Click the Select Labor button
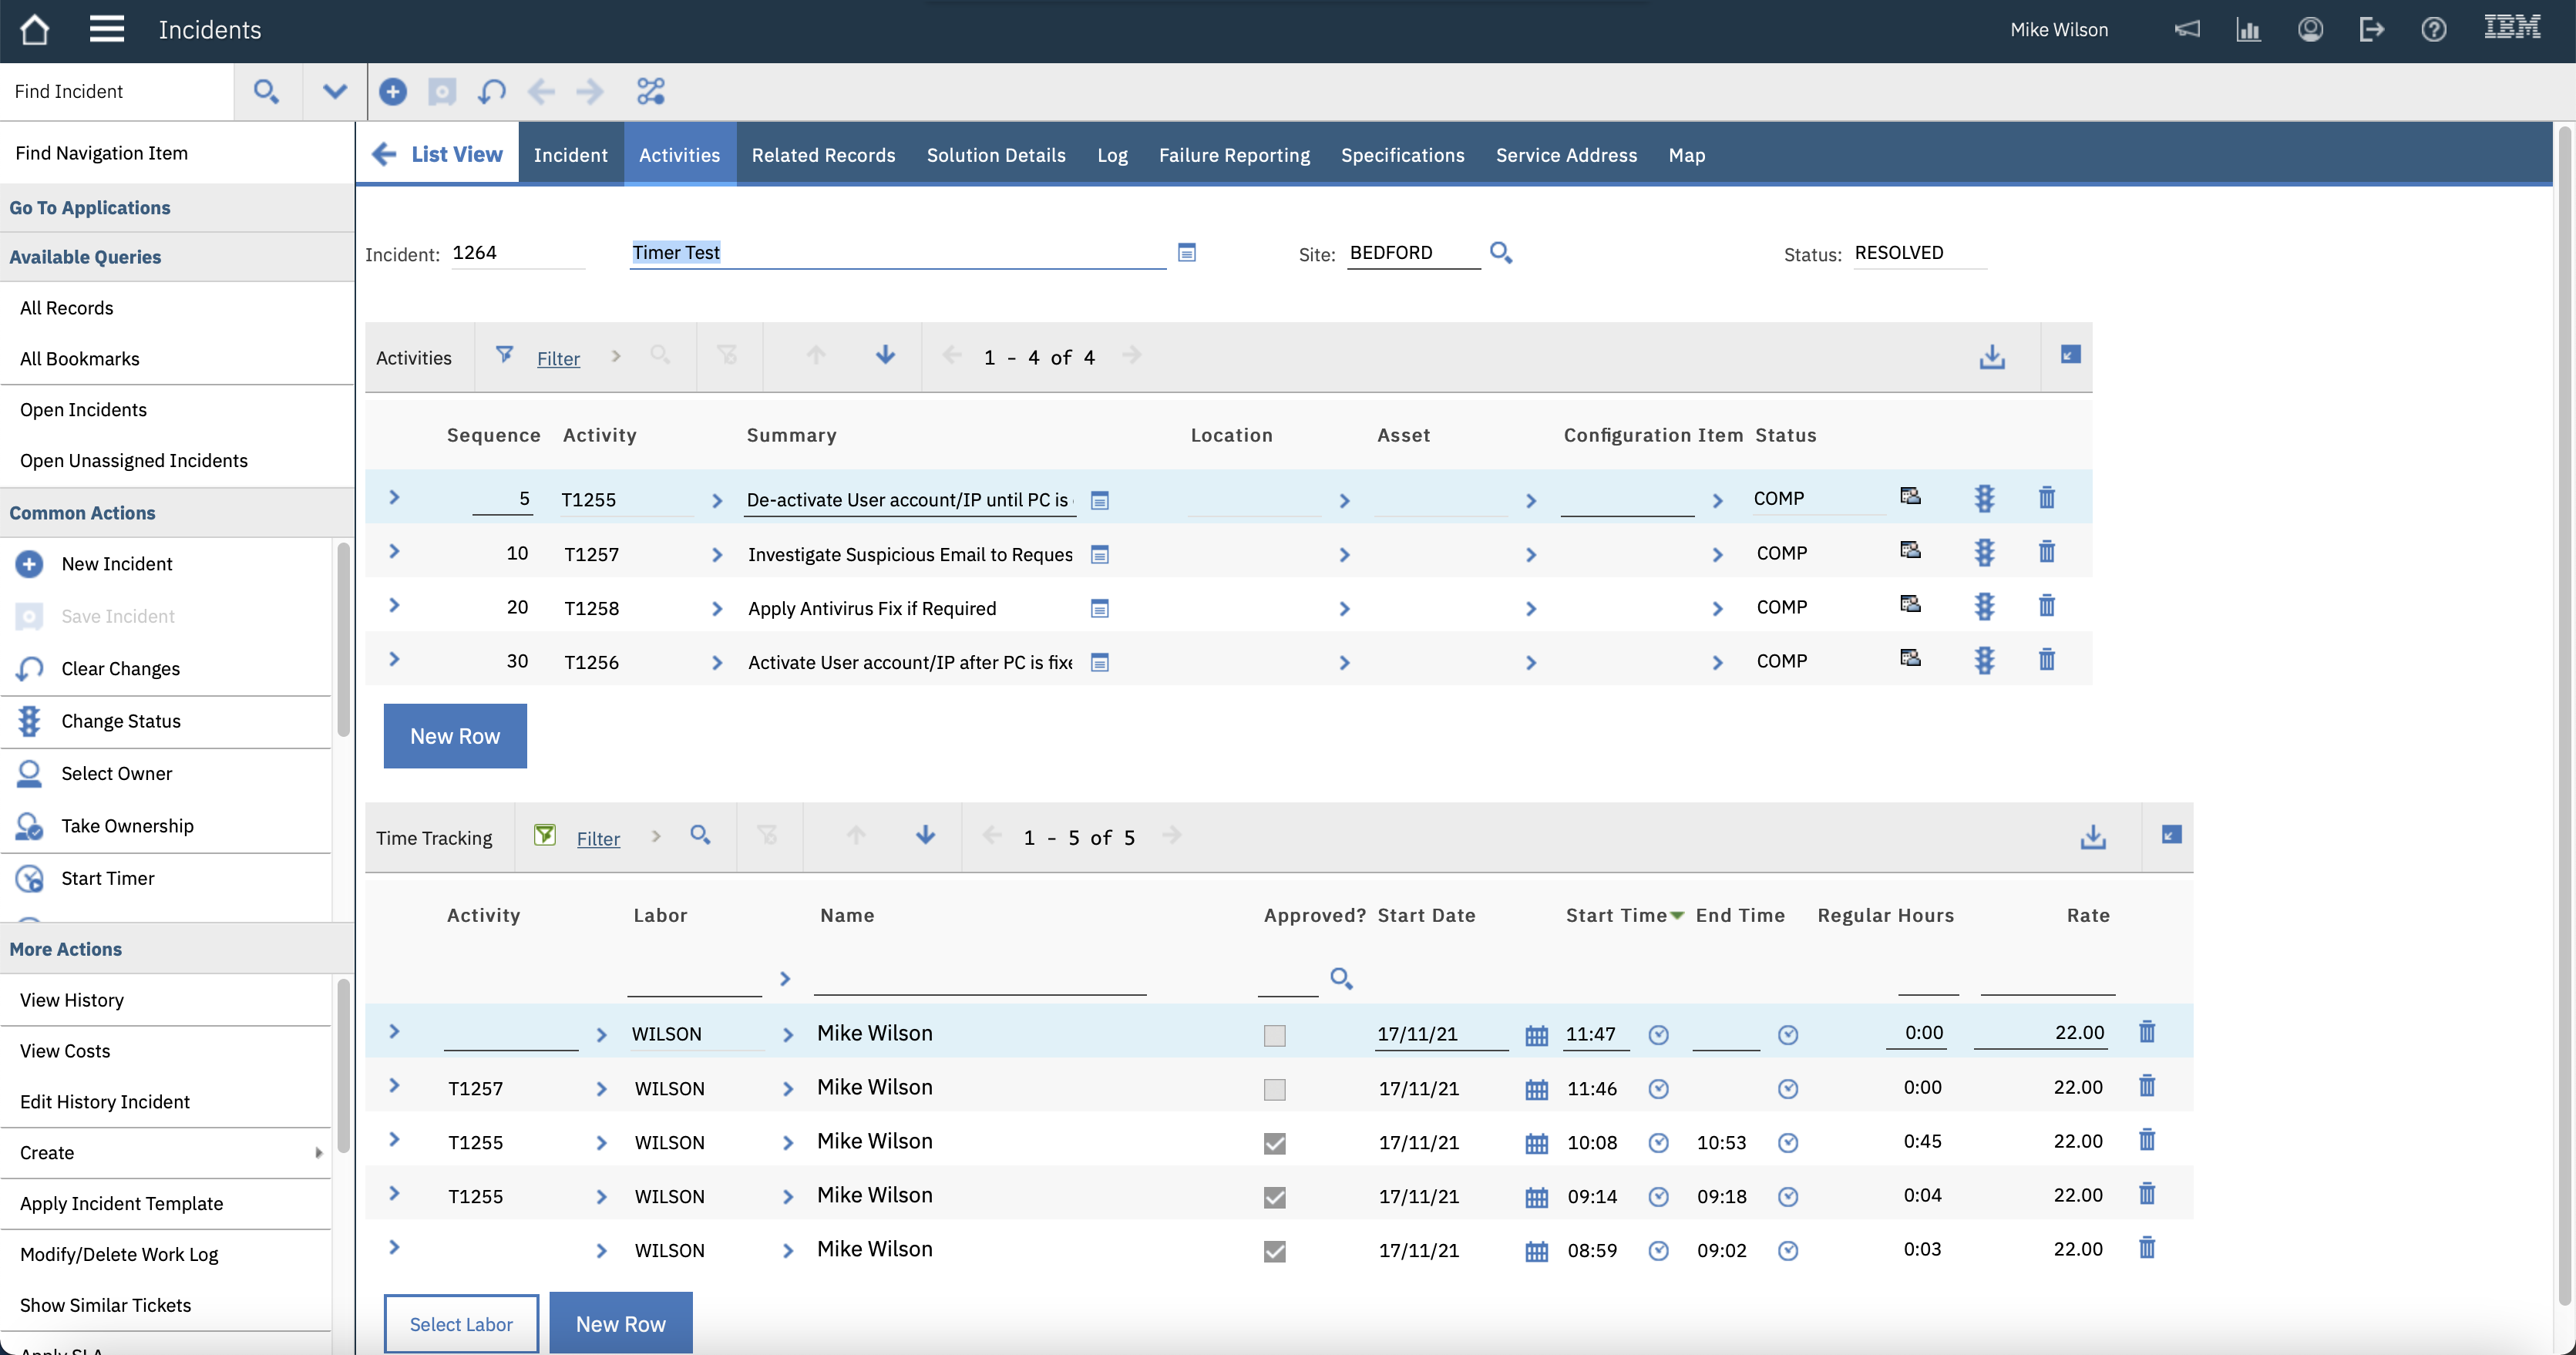This screenshot has height=1355, width=2576. point(461,1324)
